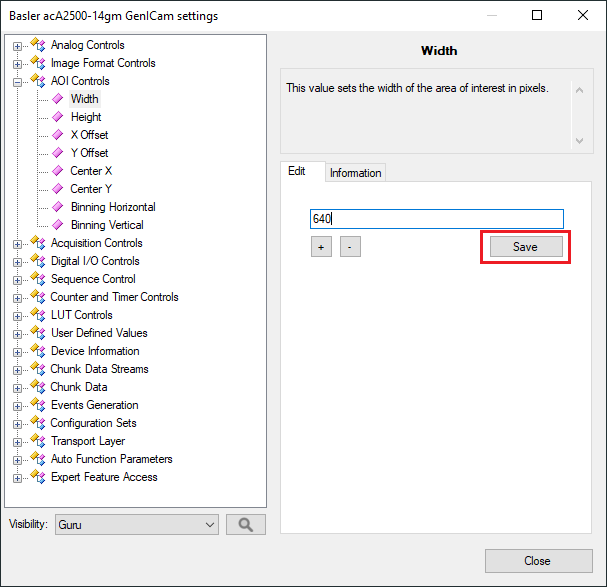Open the Visibility dropdown set to Guru
The image size is (607, 587).
coord(137,524)
